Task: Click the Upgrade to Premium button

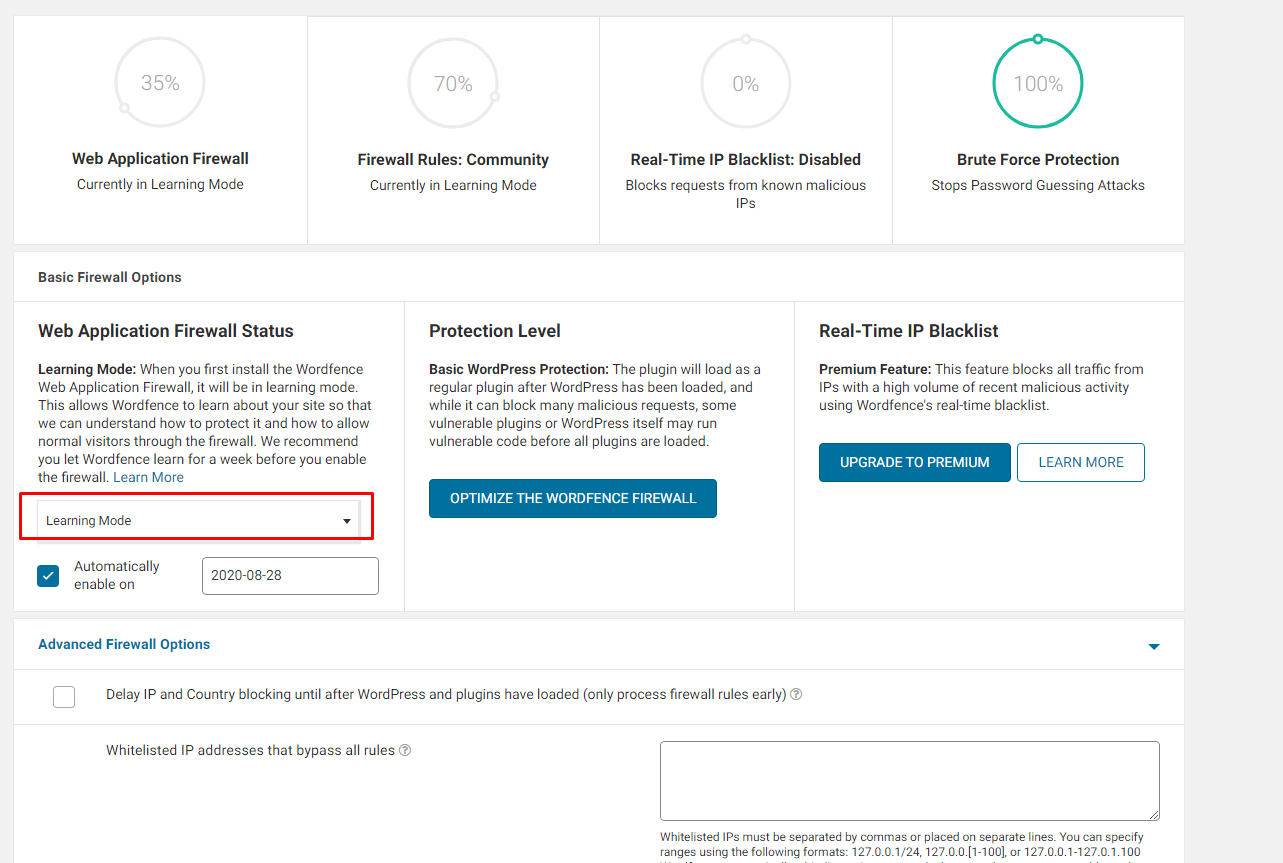Action: [915, 462]
